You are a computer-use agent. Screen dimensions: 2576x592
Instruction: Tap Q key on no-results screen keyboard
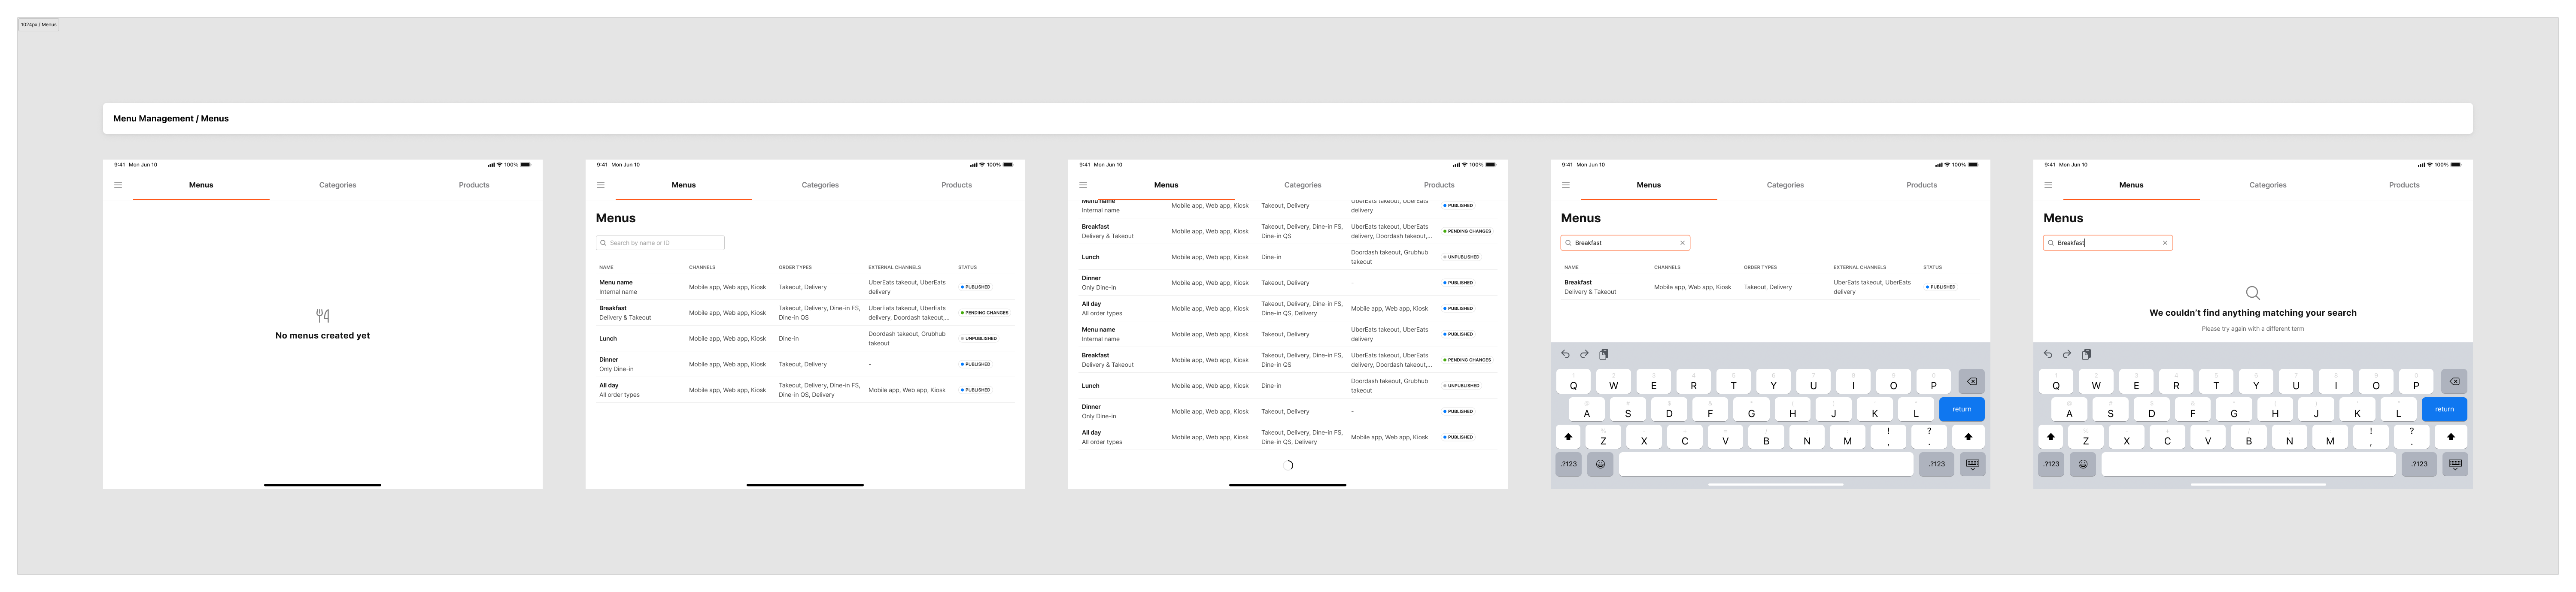(x=2056, y=381)
